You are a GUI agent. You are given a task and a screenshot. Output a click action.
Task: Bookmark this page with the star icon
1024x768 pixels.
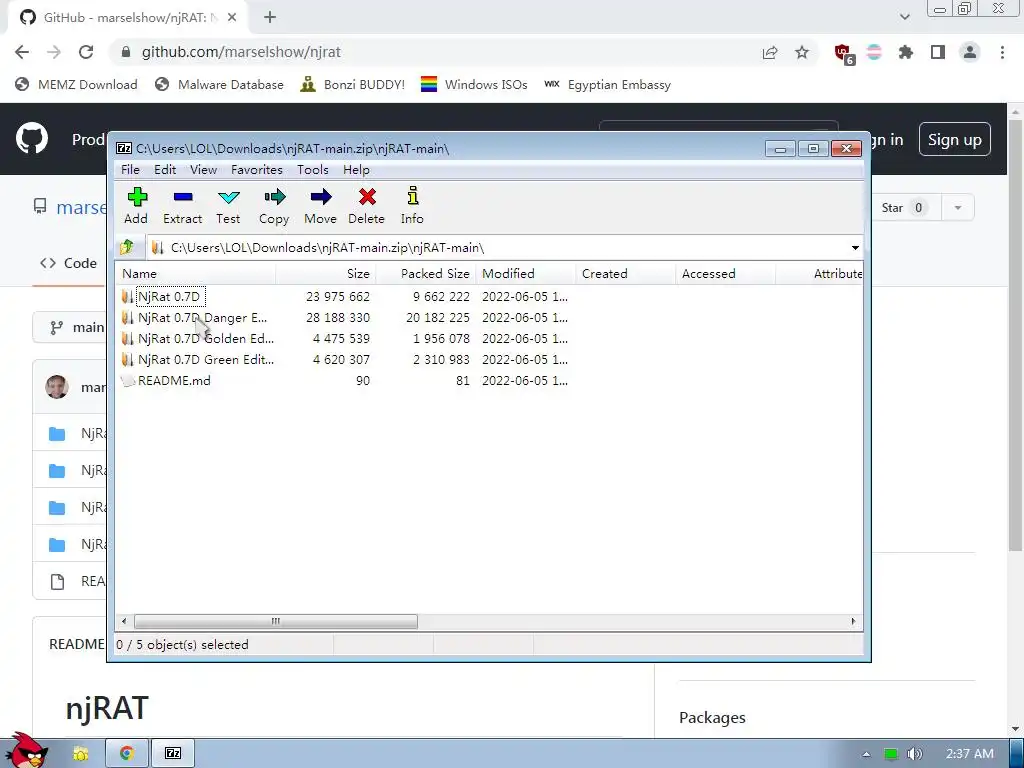tap(802, 52)
